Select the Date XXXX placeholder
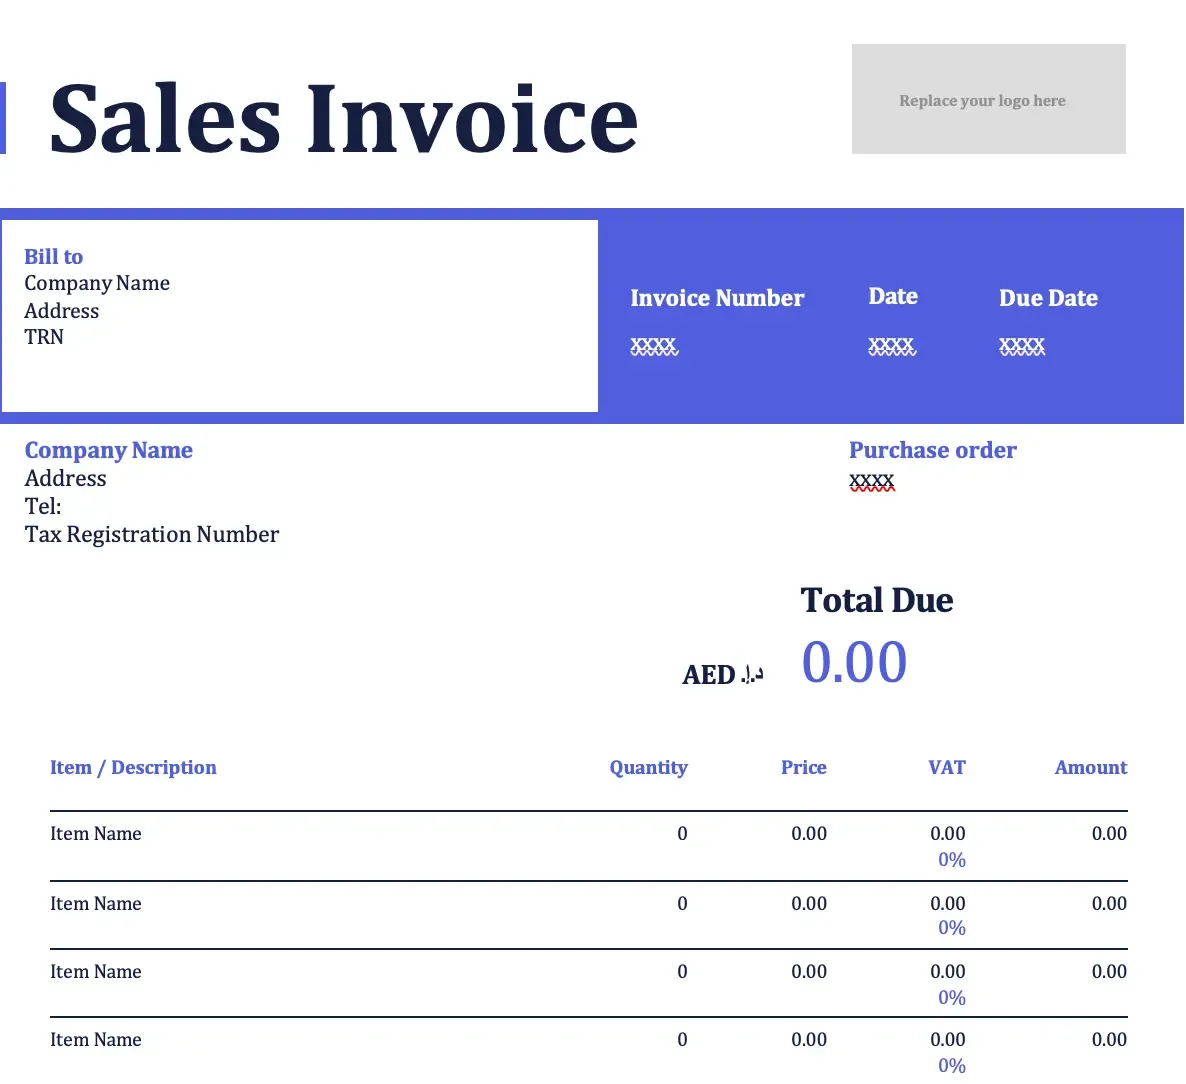 pos(891,346)
